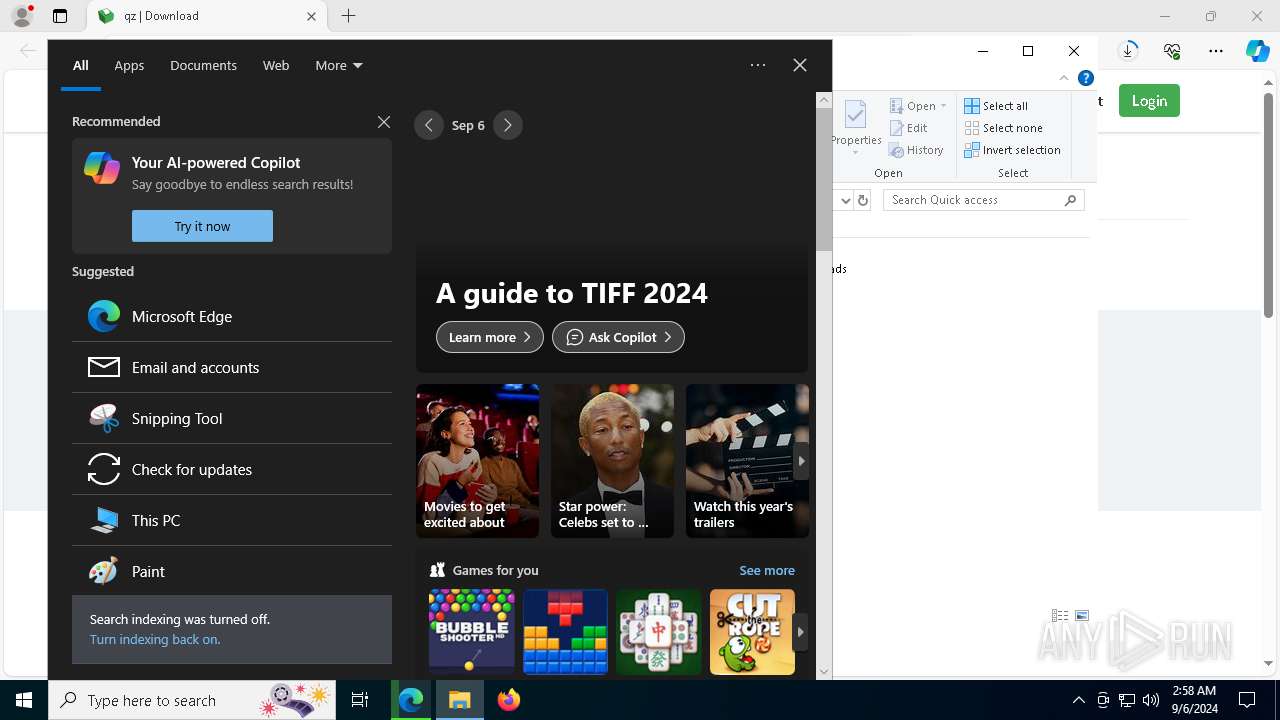This screenshot has height=720, width=1280.
Task: Click Select none in File Explorer
Action: (1004, 128)
